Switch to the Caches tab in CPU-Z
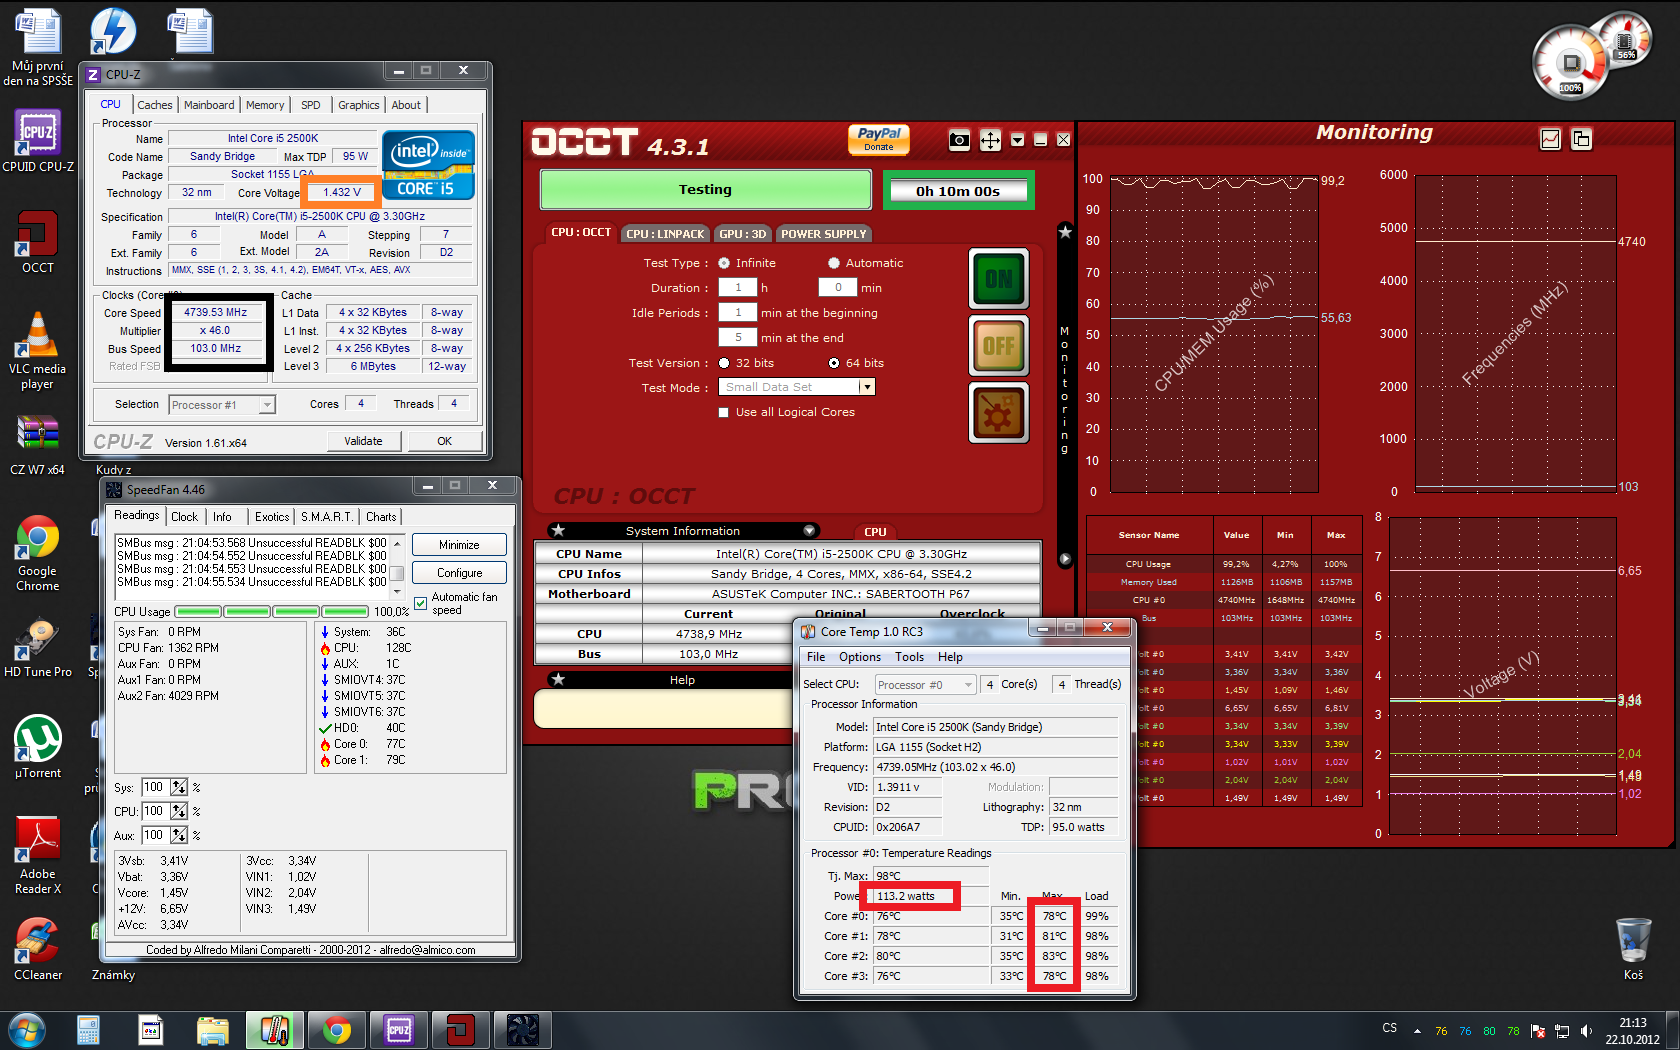 click(155, 105)
